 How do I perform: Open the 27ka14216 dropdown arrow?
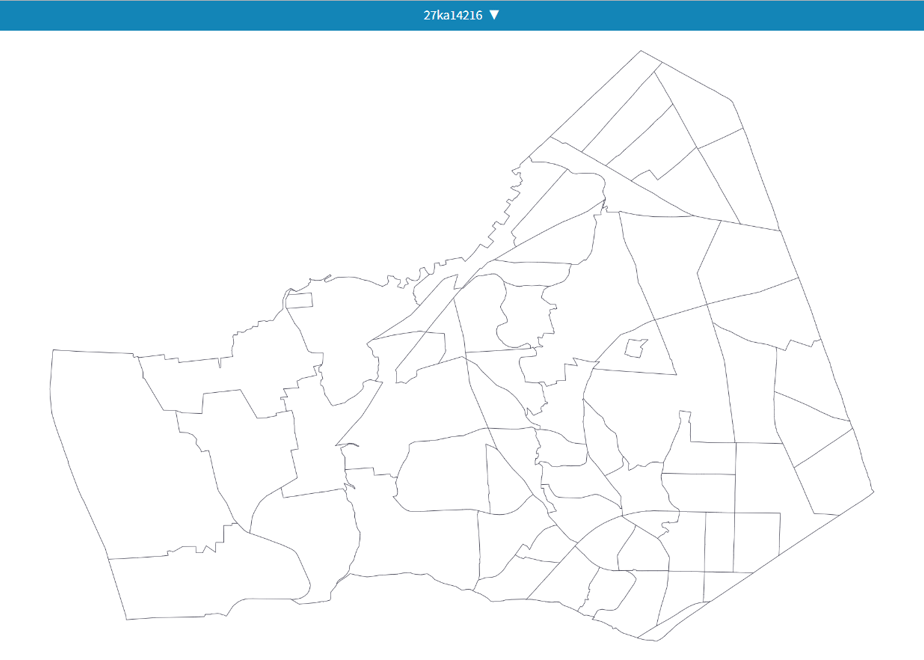point(494,15)
